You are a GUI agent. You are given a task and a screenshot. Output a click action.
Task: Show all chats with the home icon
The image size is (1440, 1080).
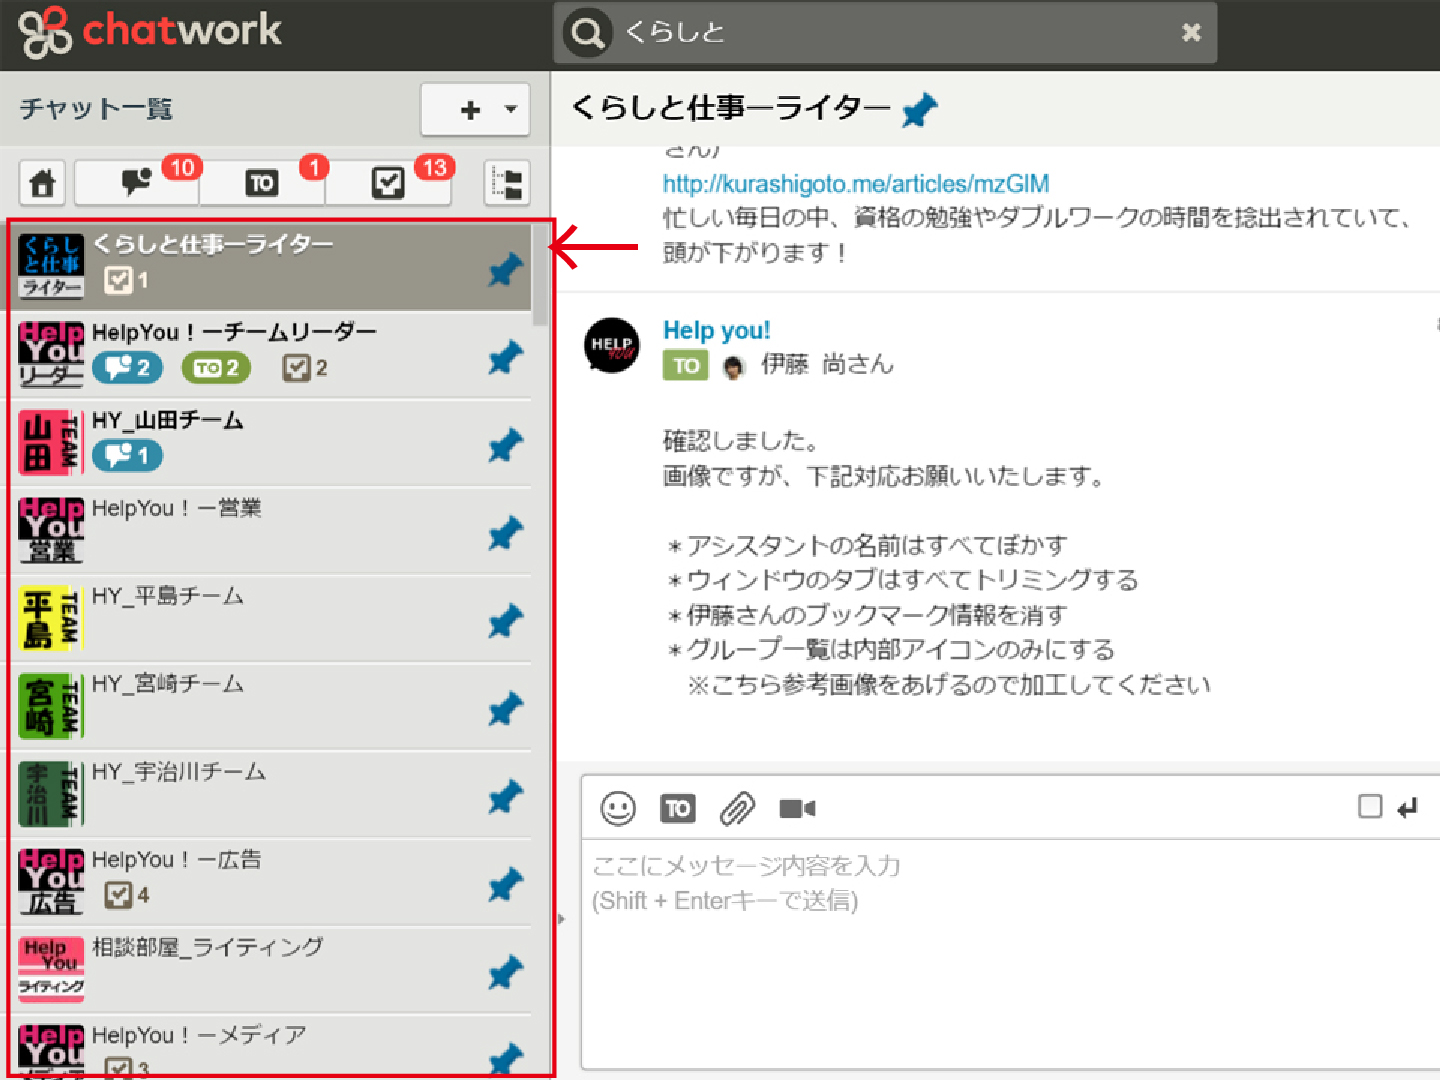tap(42, 183)
